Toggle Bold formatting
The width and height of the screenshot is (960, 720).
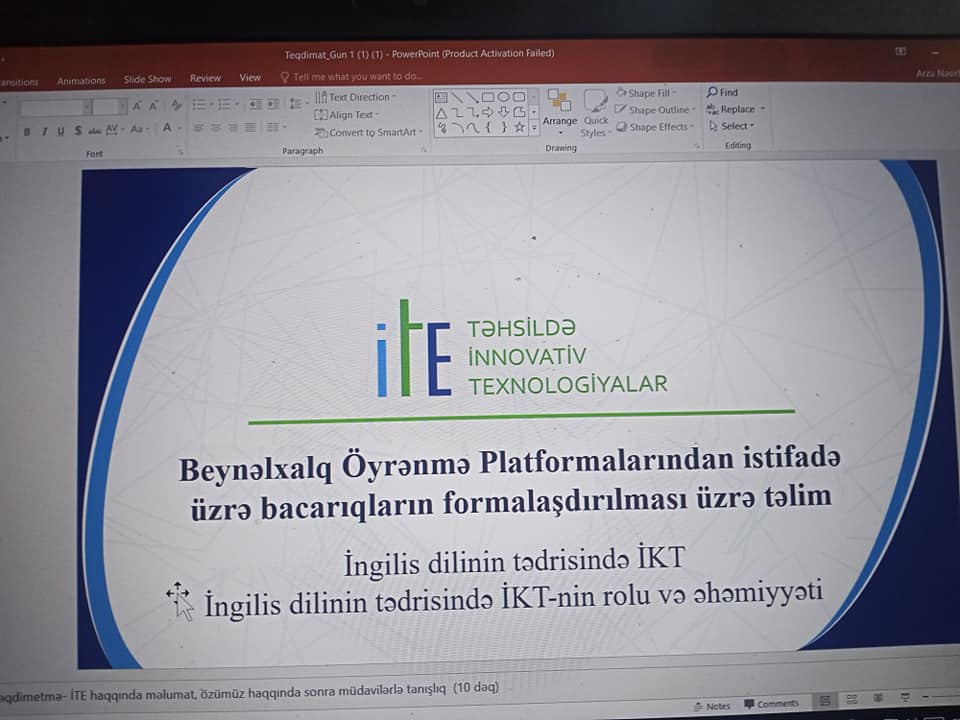tap(27, 132)
